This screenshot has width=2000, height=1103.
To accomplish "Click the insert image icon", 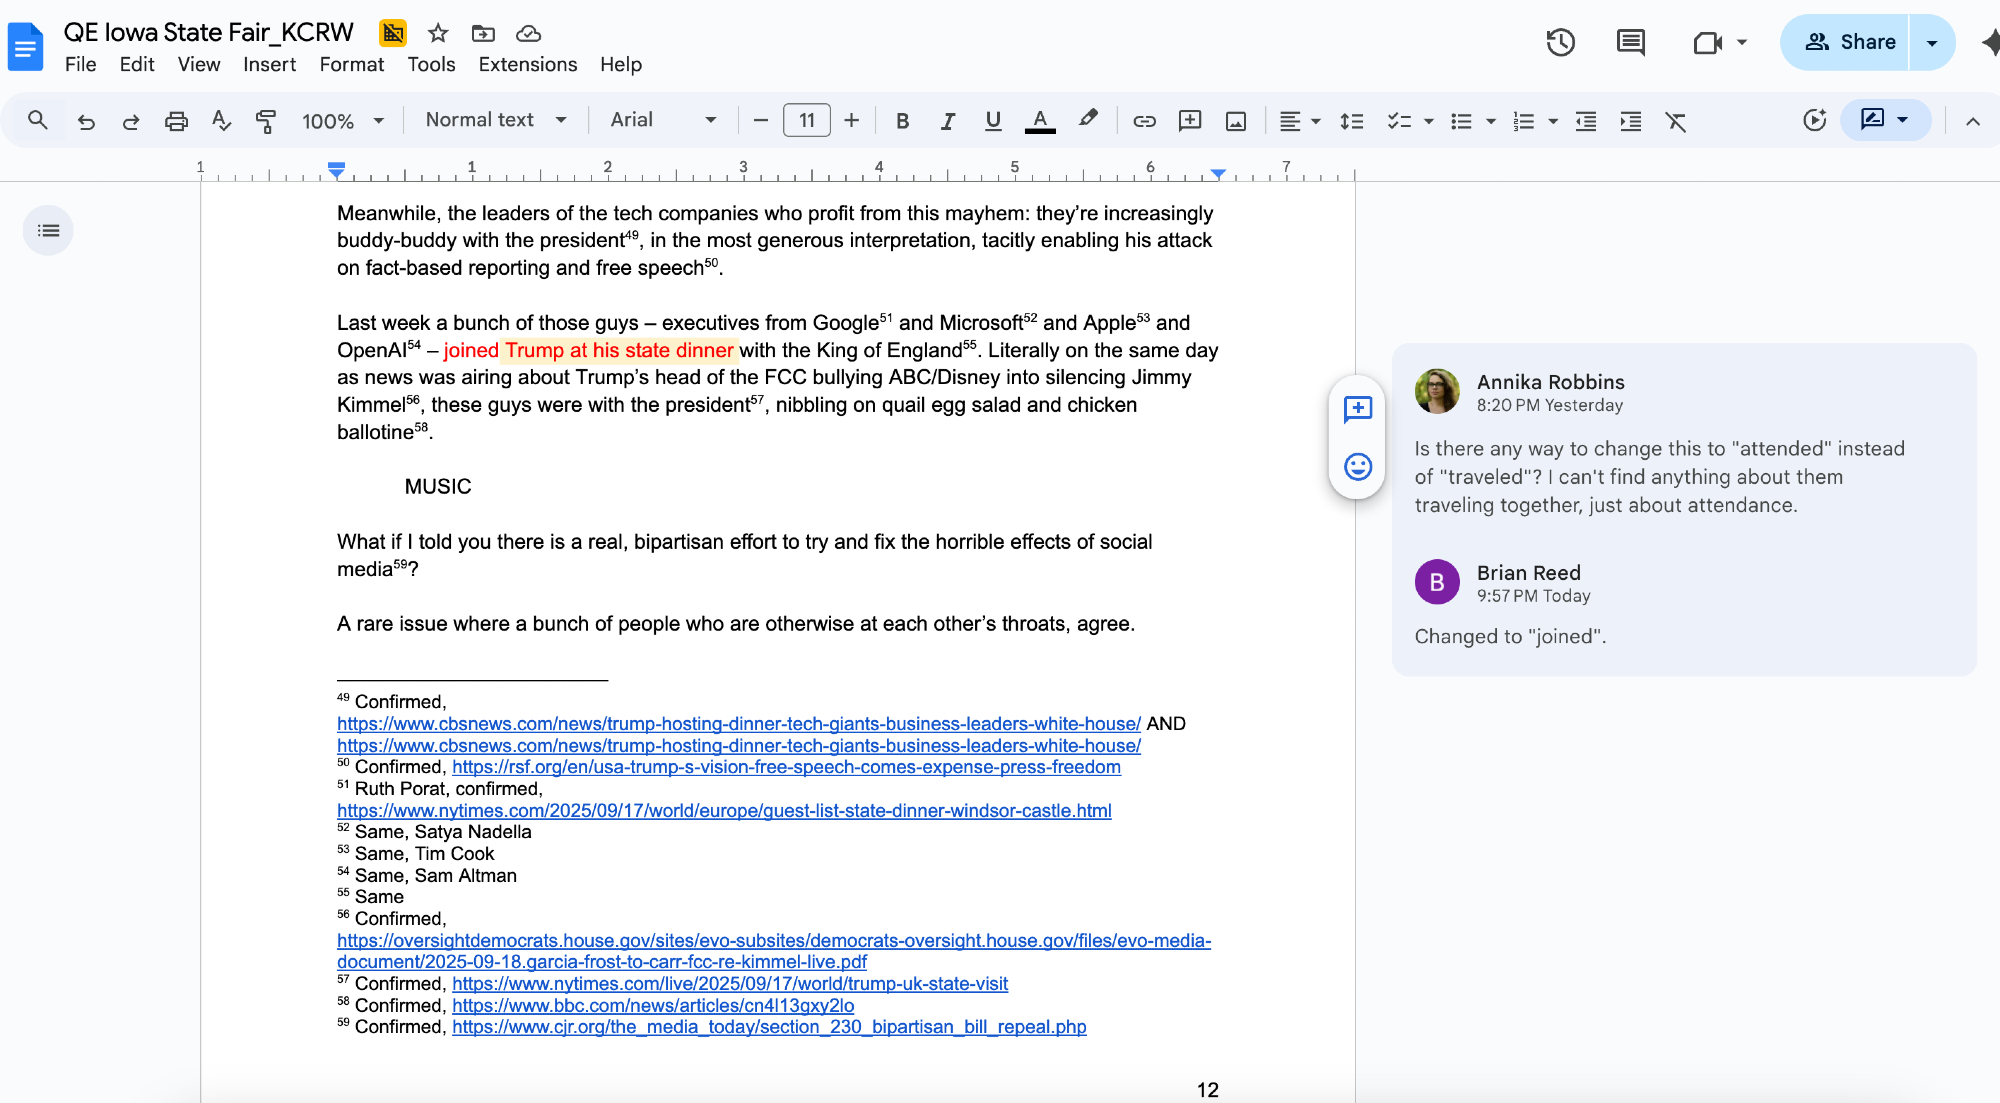I will point(1236,121).
